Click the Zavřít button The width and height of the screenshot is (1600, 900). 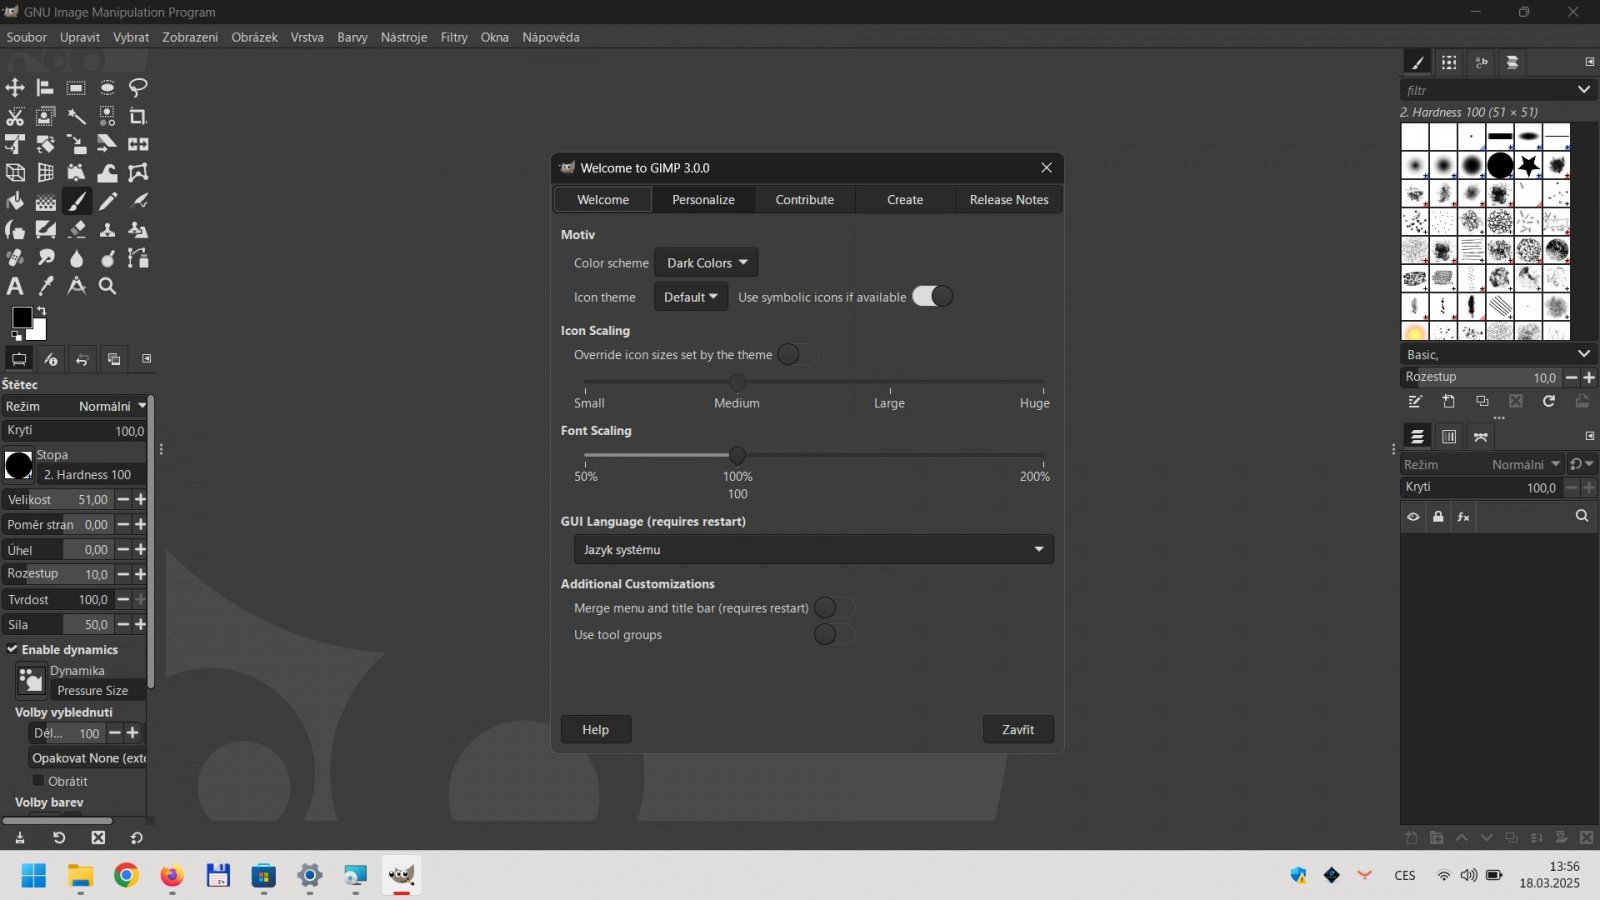point(1018,729)
